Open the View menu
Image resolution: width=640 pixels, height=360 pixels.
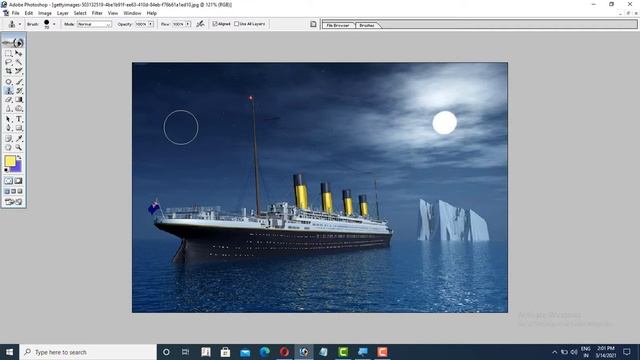tap(113, 13)
